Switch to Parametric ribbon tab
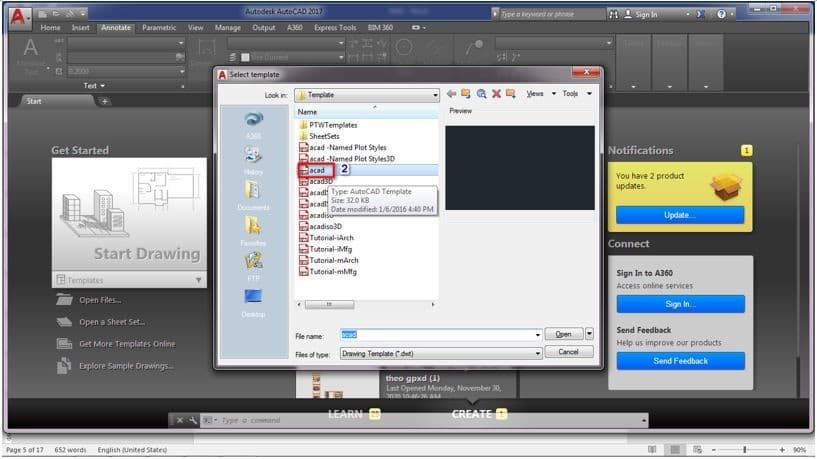This screenshot has height=459, width=817. click(159, 28)
